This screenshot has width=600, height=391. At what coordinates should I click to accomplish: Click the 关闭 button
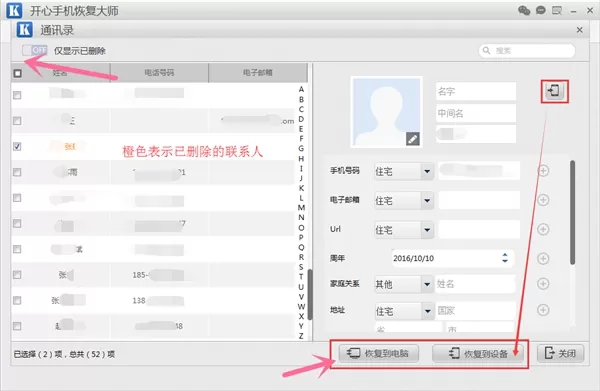pos(561,354)
